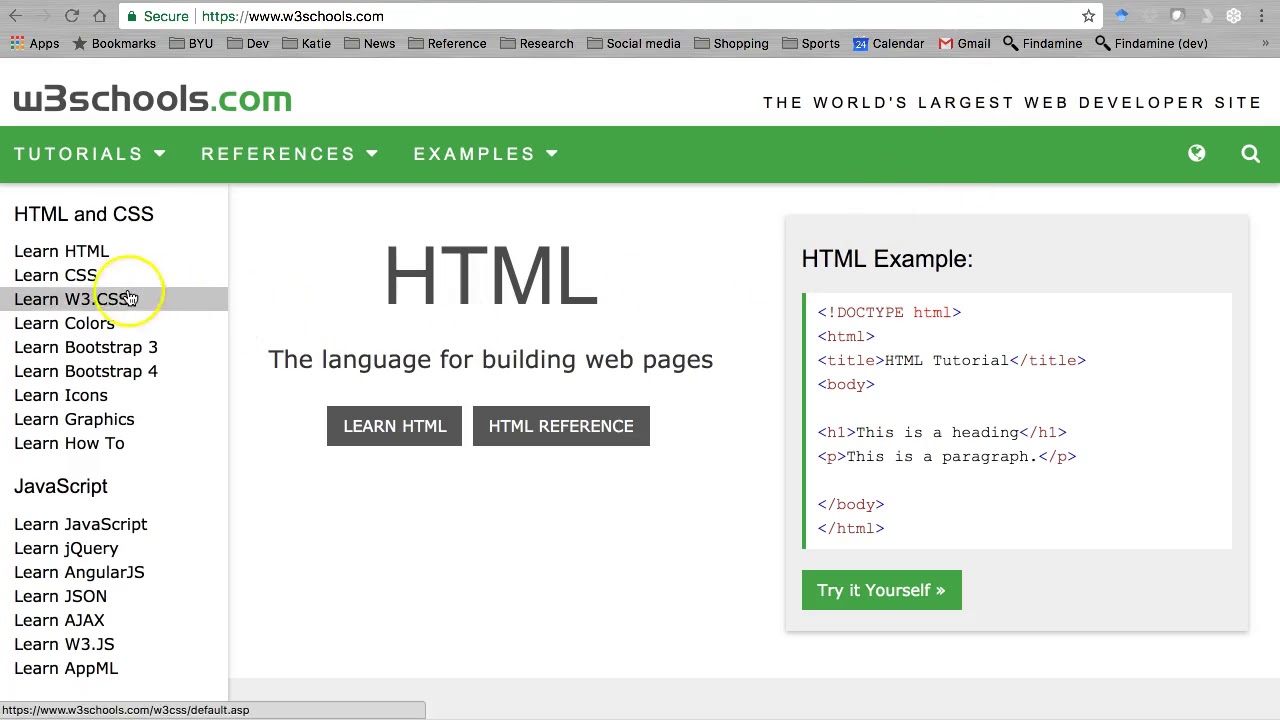1280x720 pixels.
Task: Click 'The language for building web pages' text
Action: pos(490,360)
